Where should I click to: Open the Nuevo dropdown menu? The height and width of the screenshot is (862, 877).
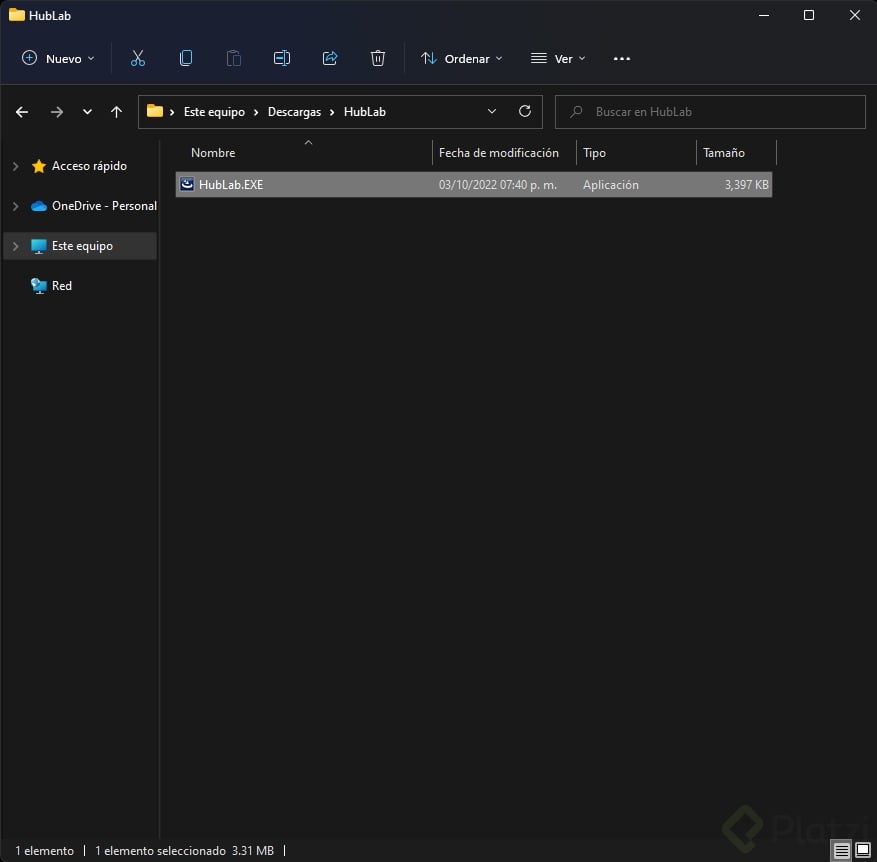(x=58, y=59)
